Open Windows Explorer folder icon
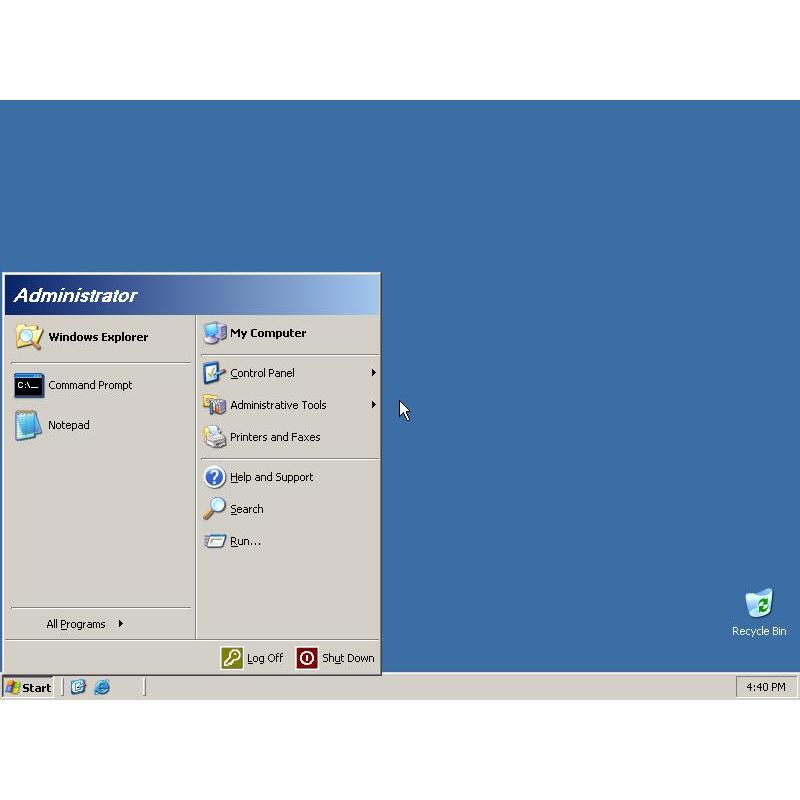Screen dimensions: 800x800 [29, 337]
